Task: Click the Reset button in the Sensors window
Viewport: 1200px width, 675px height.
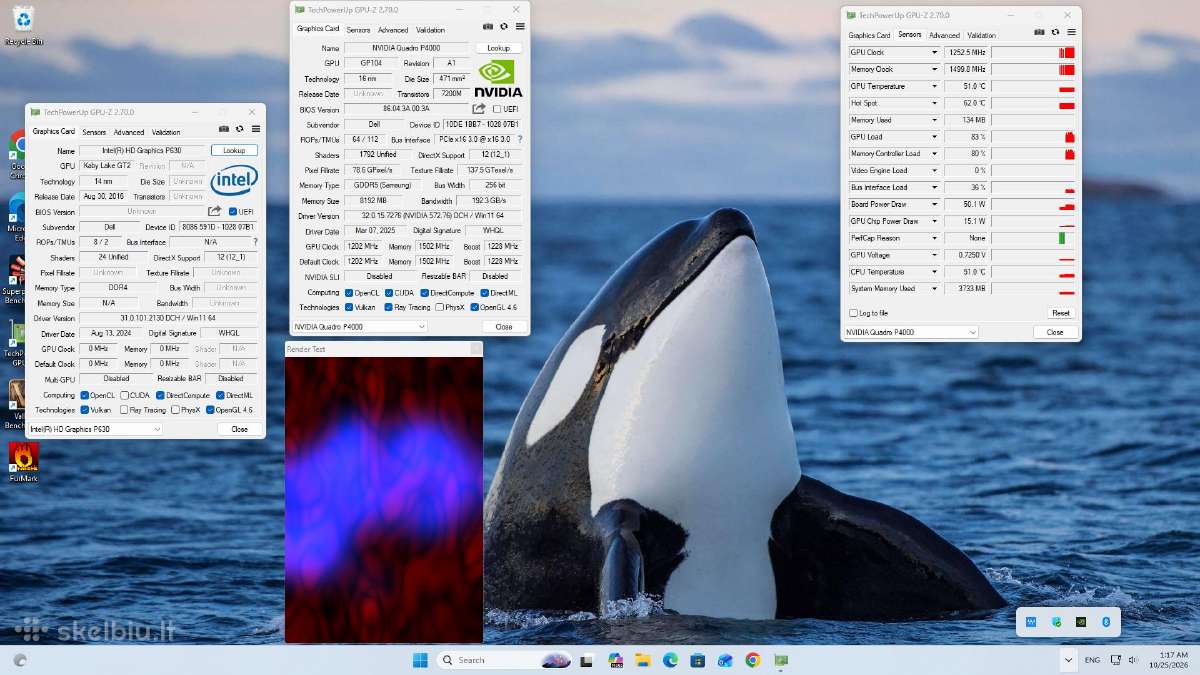Action: pyautogui.click(x=1060, y=313)
